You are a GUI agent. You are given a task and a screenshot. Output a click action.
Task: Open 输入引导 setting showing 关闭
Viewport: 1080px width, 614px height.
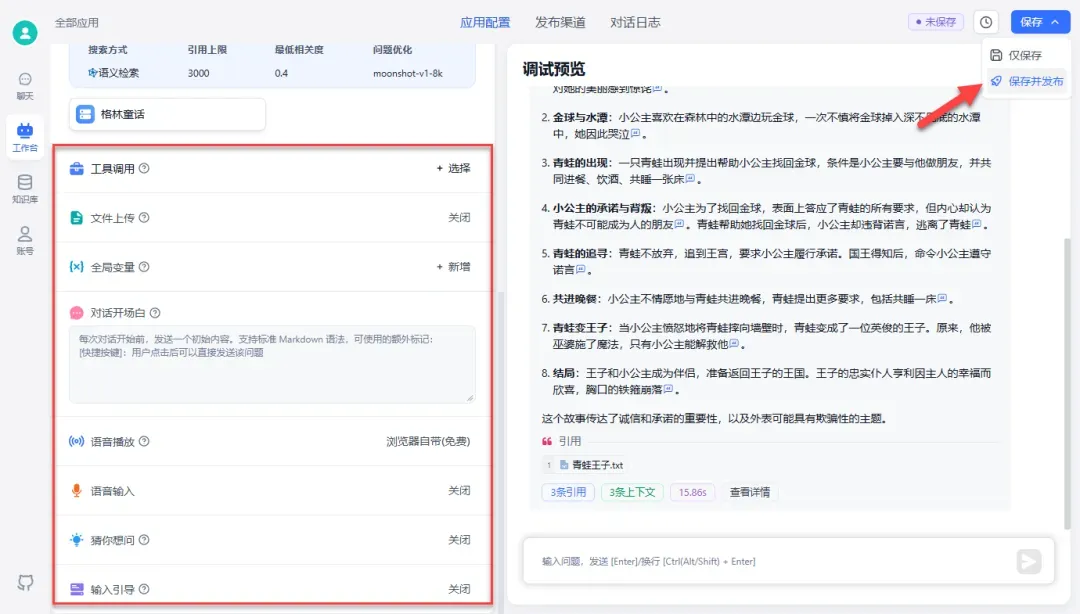coord(459,589)
